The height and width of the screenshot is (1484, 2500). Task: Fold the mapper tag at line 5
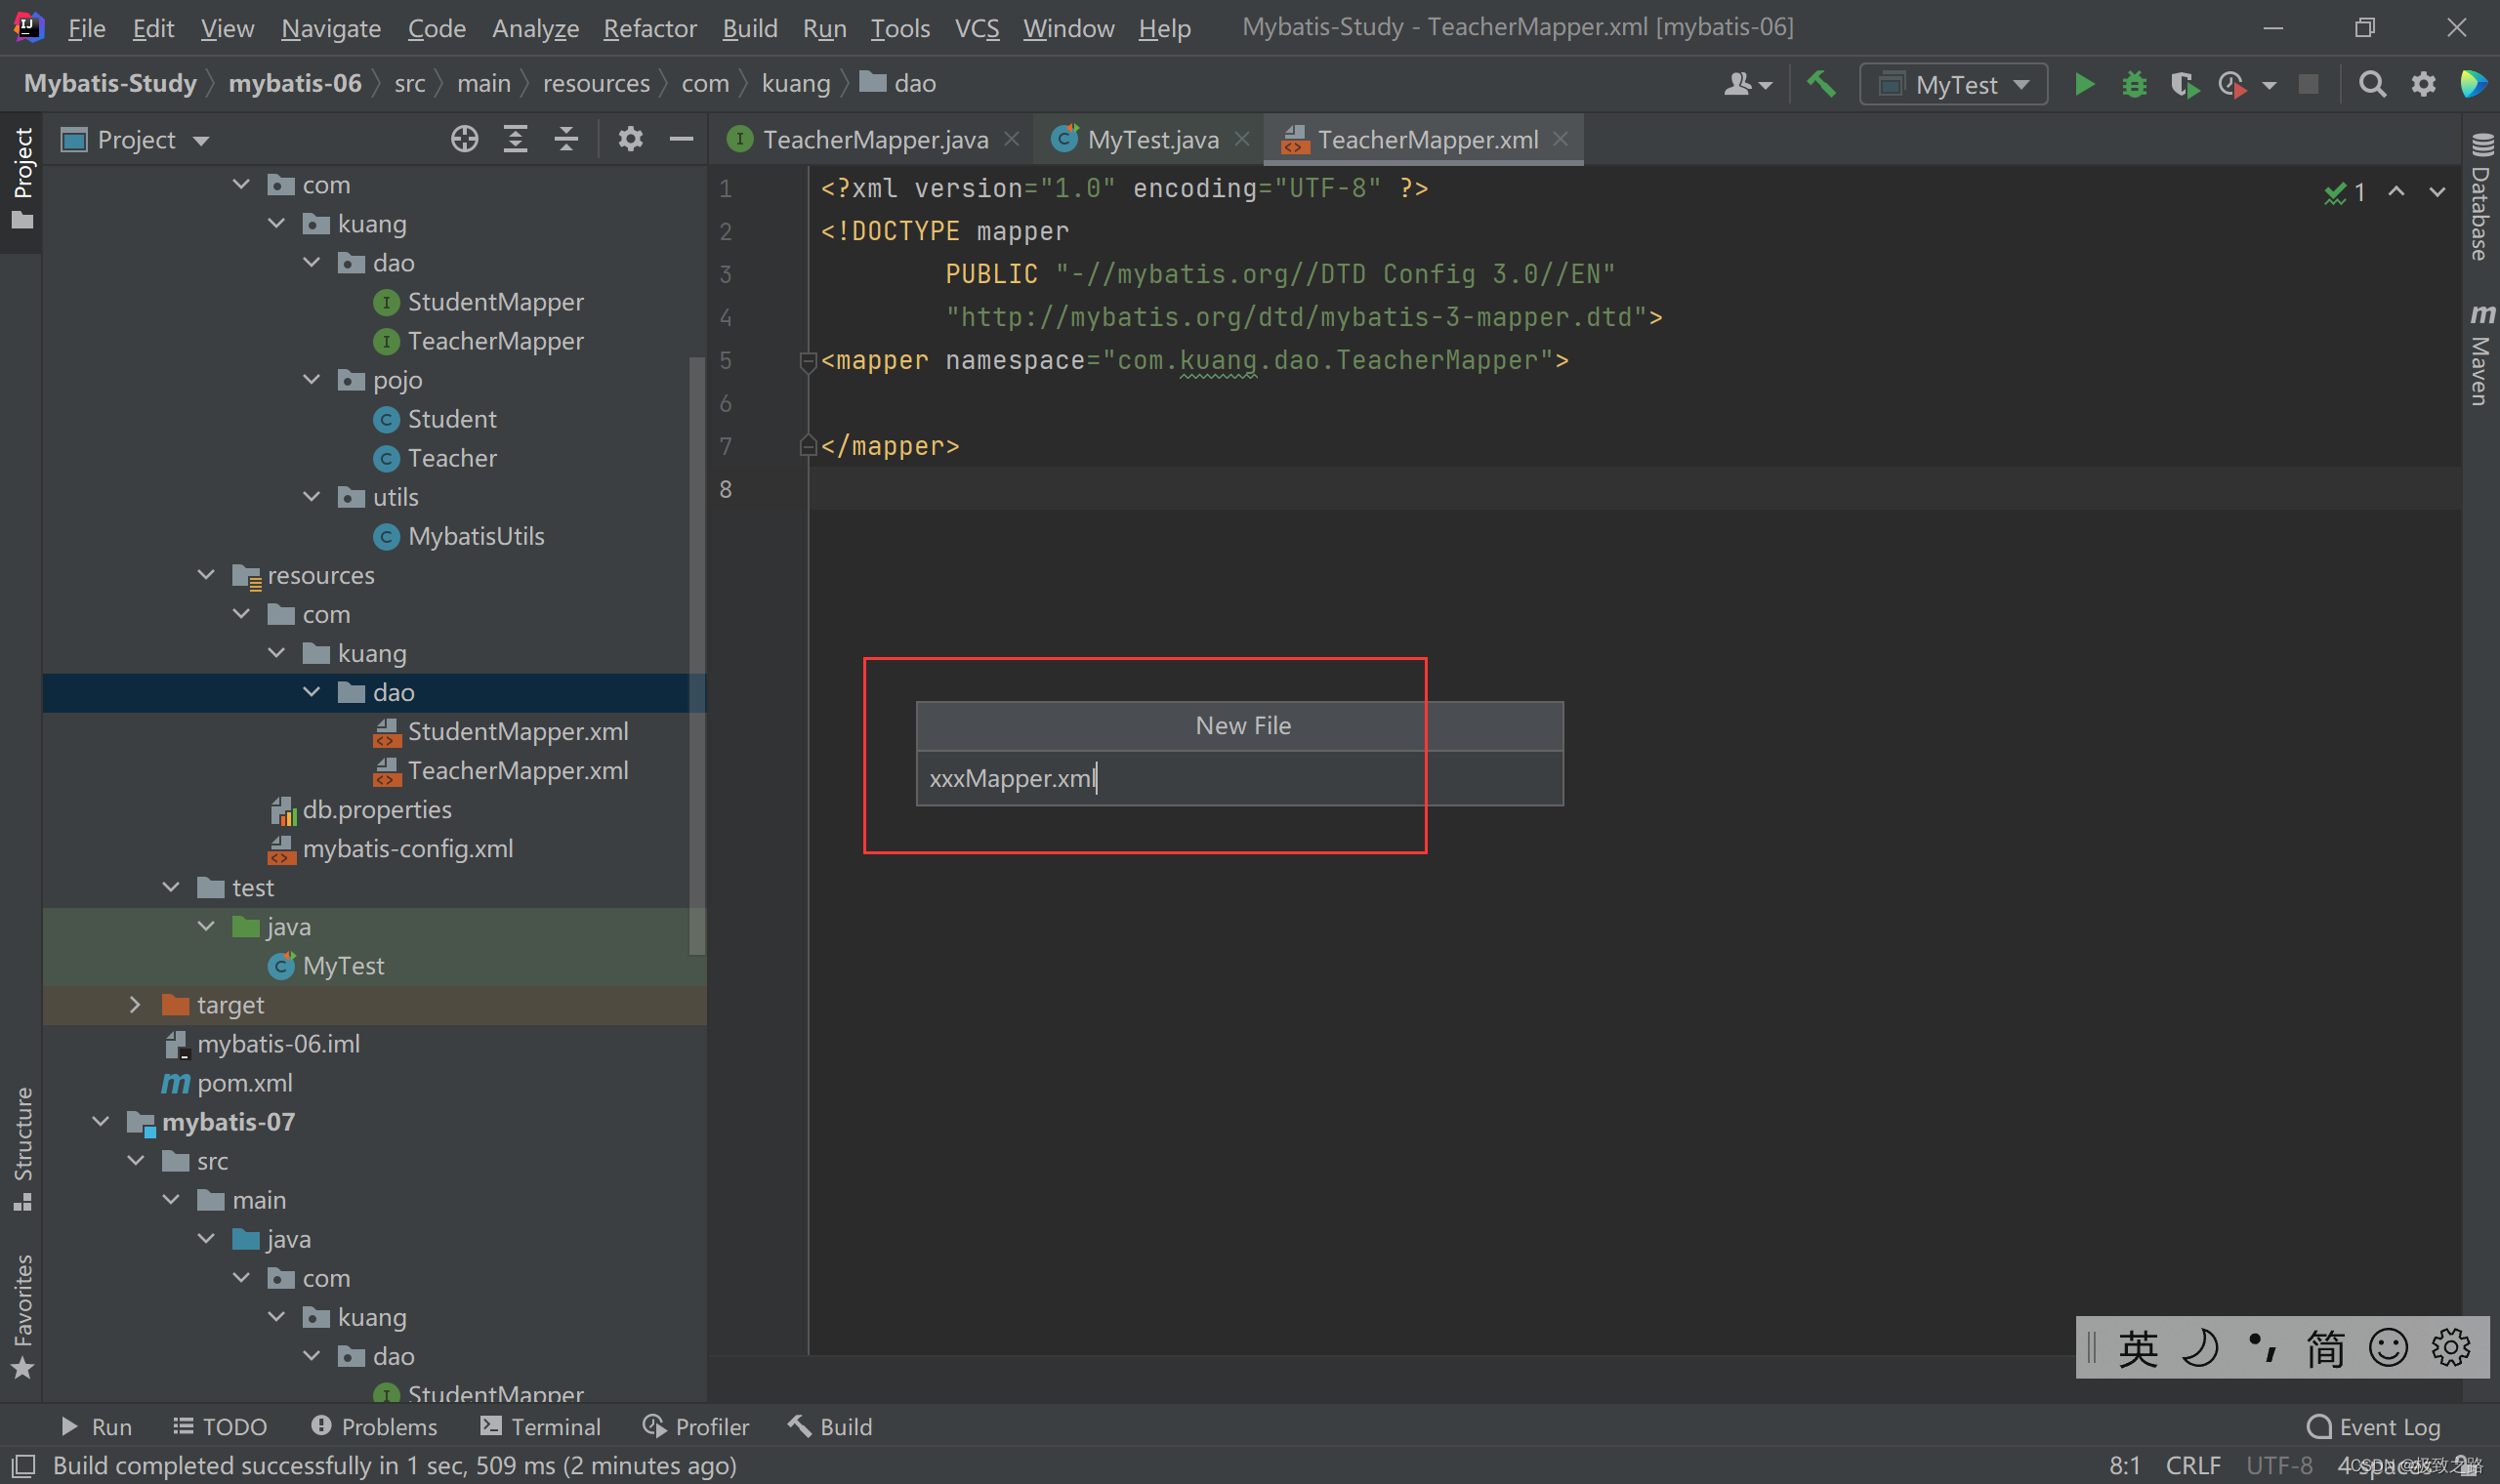[808, 361]
